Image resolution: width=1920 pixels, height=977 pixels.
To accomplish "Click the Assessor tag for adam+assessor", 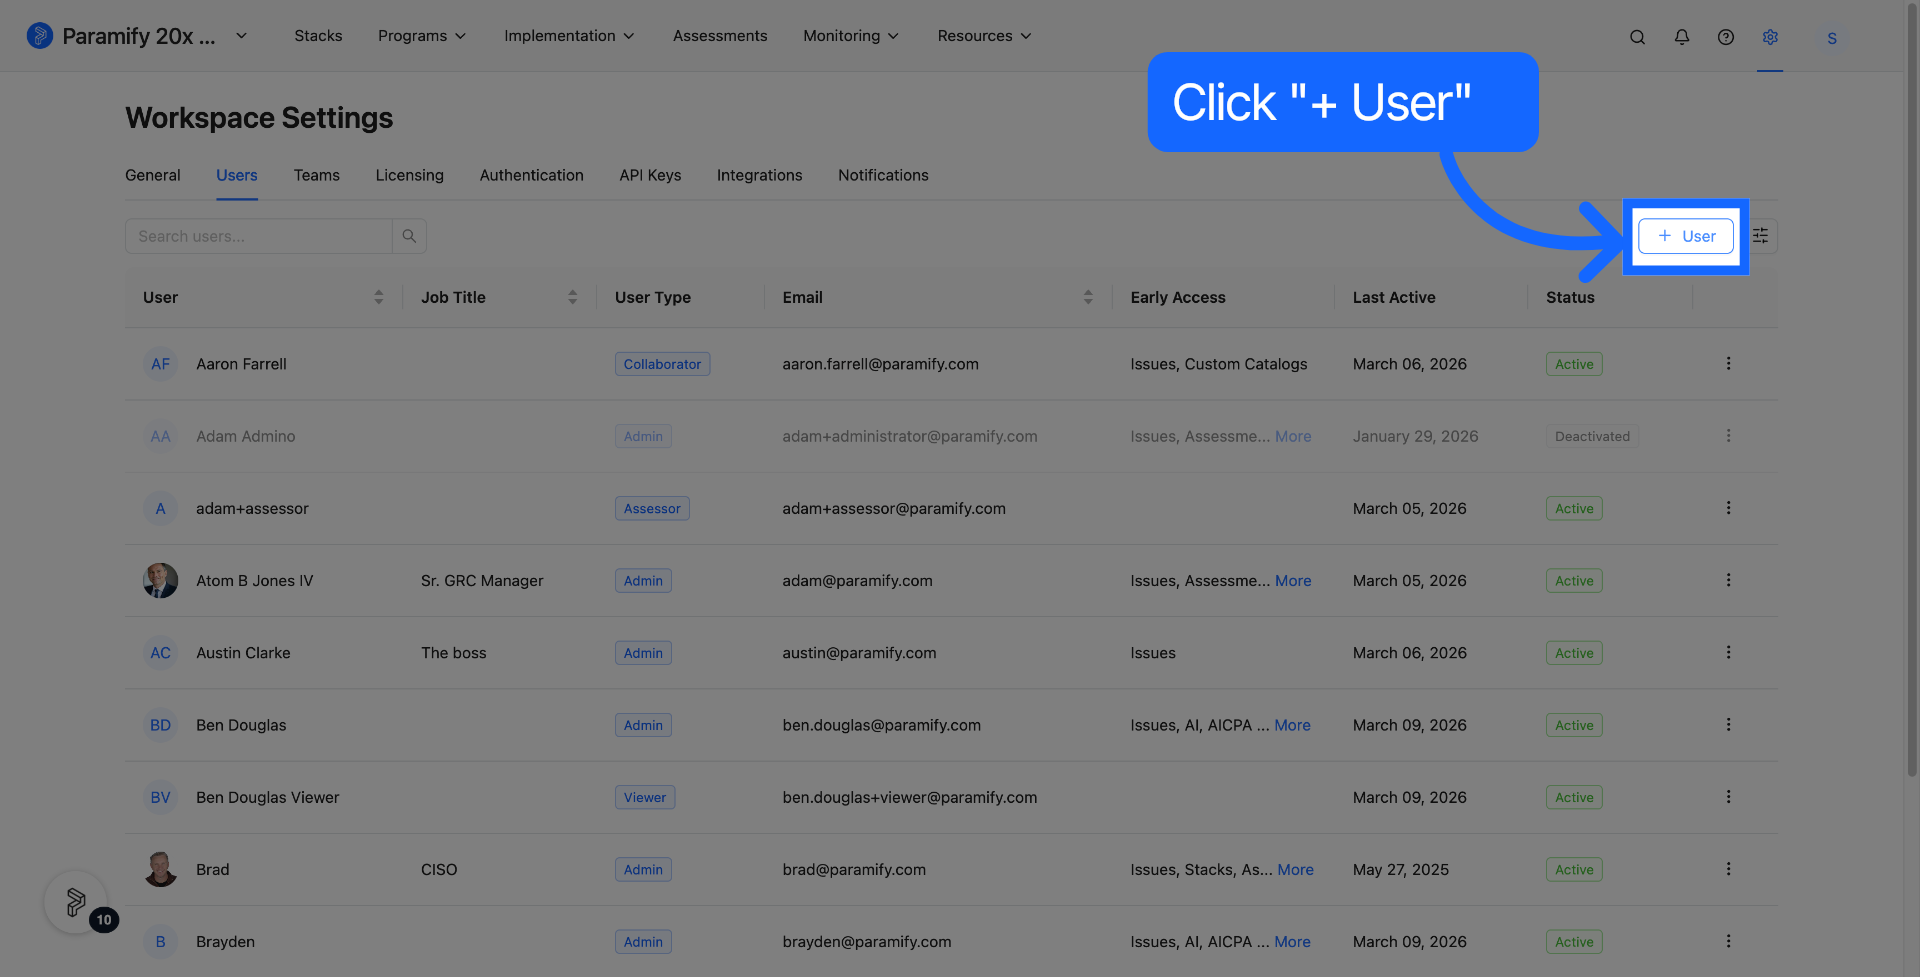I will tap(652, 508).
